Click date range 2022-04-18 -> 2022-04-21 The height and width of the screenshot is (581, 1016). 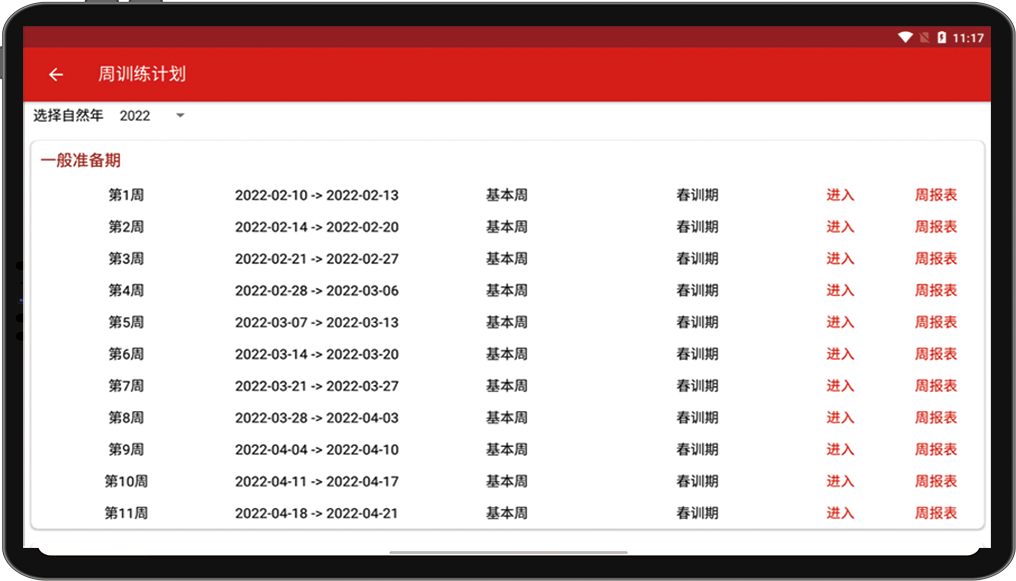[x=316, y=512]
